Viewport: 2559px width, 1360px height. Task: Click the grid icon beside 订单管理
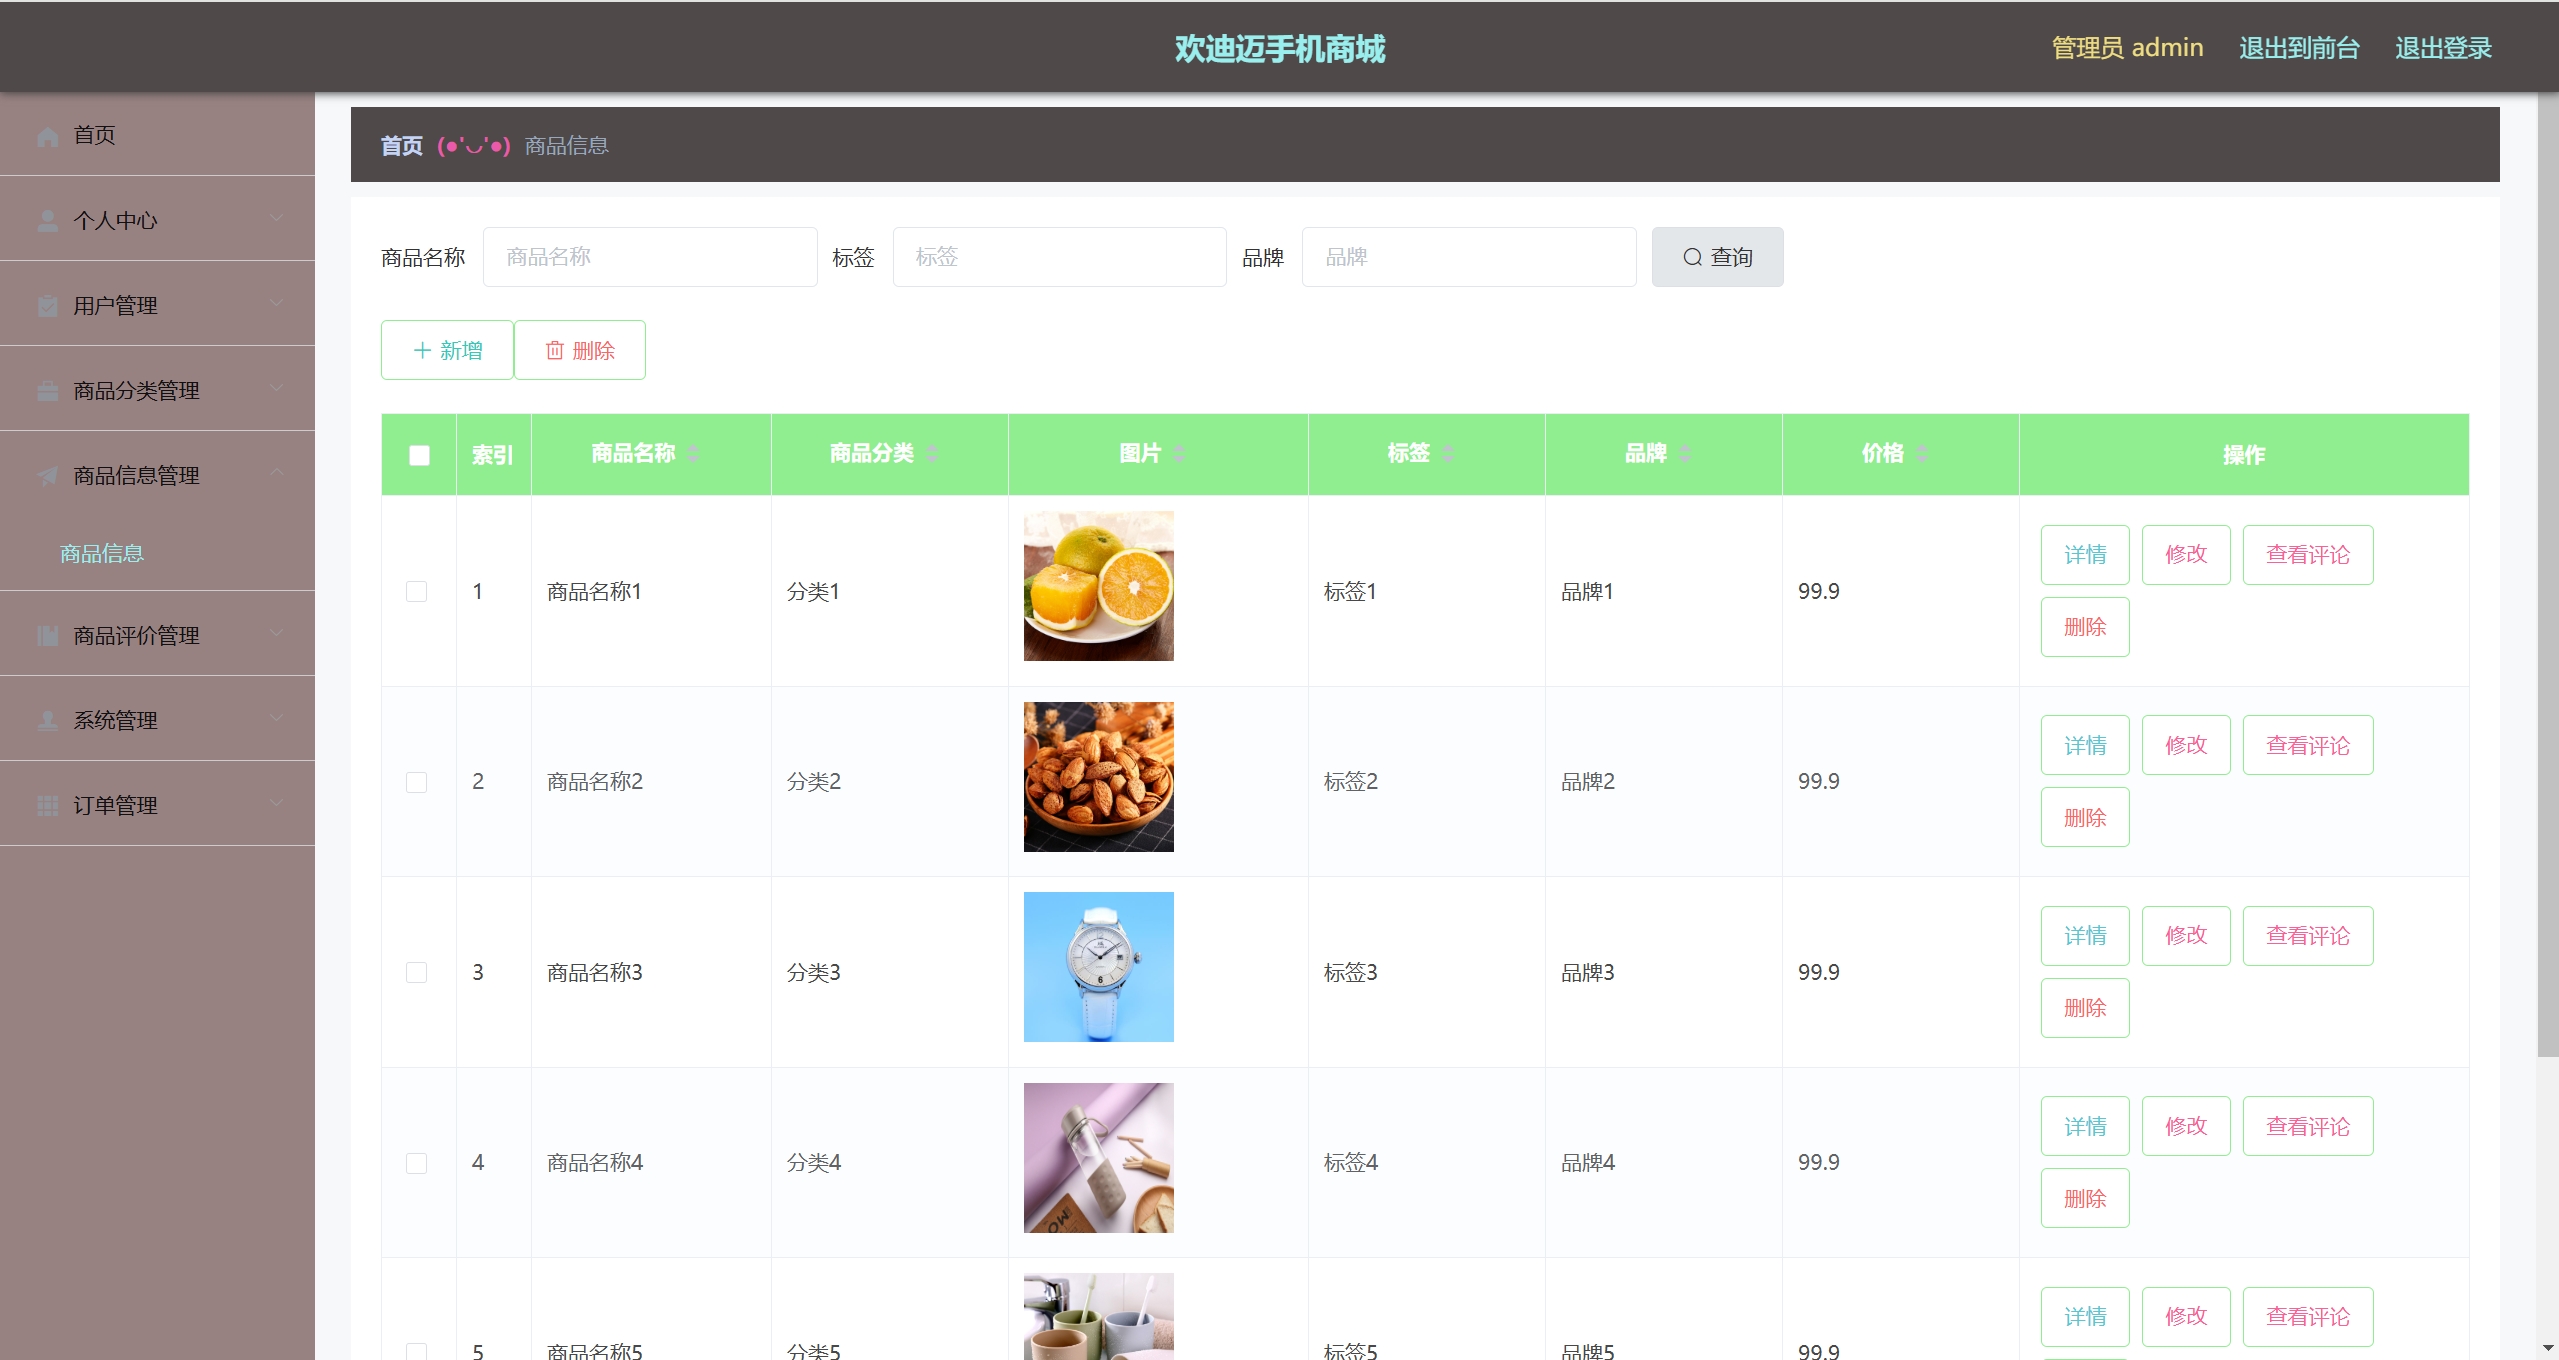point(47,806)
